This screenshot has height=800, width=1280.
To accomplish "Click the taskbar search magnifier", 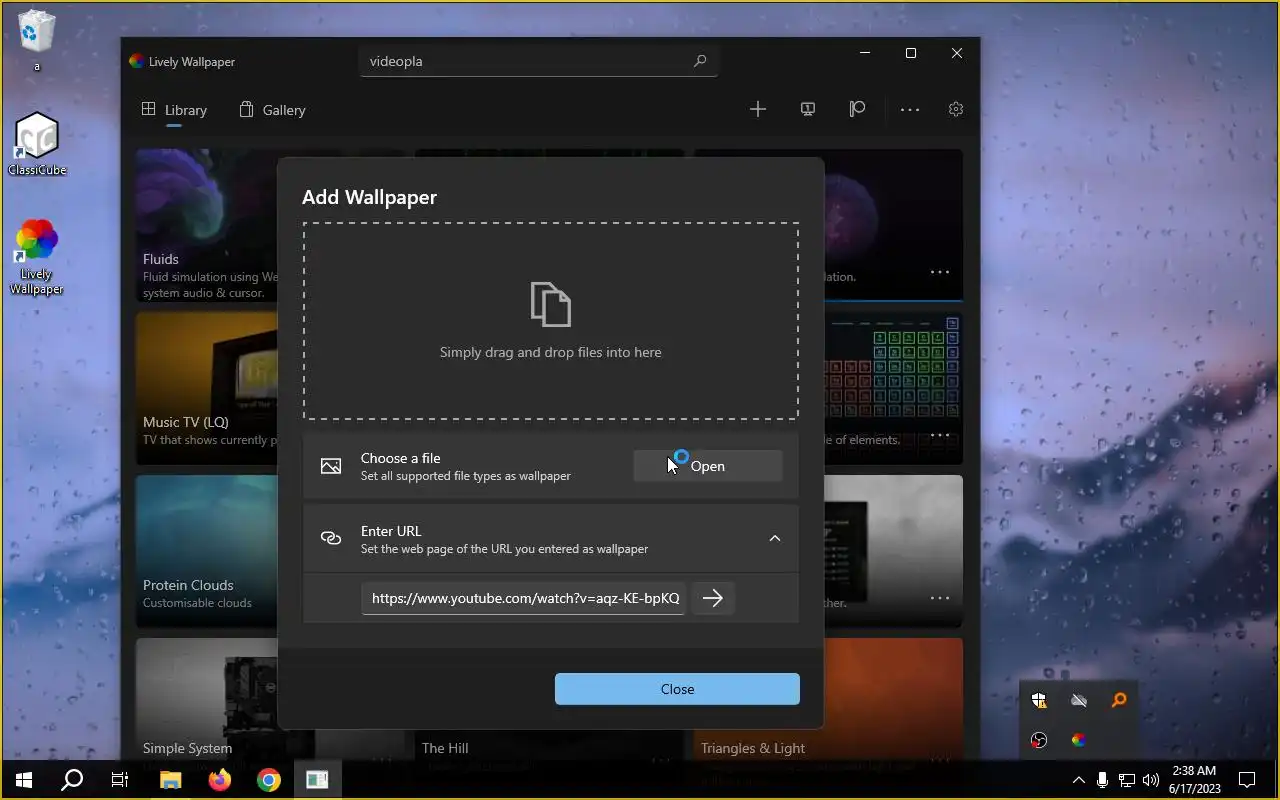I will click(72, 780).
